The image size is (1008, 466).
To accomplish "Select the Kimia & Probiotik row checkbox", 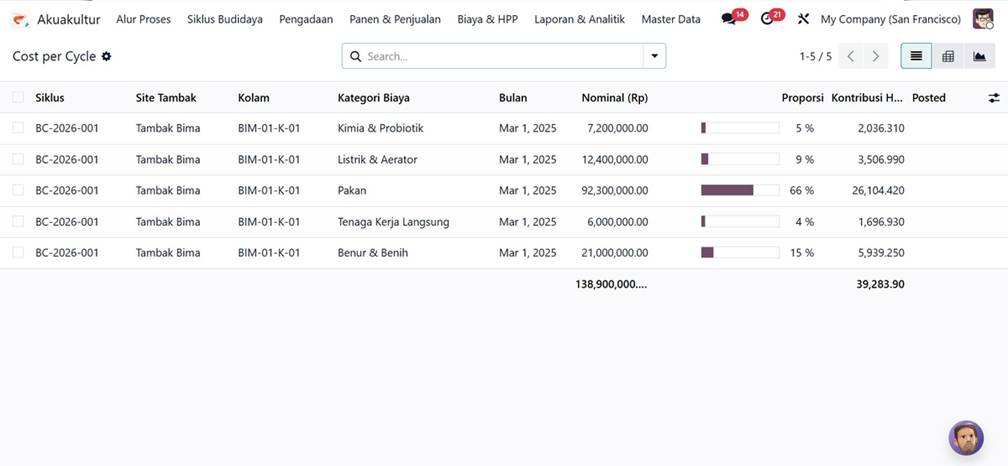I will (18, 128).
